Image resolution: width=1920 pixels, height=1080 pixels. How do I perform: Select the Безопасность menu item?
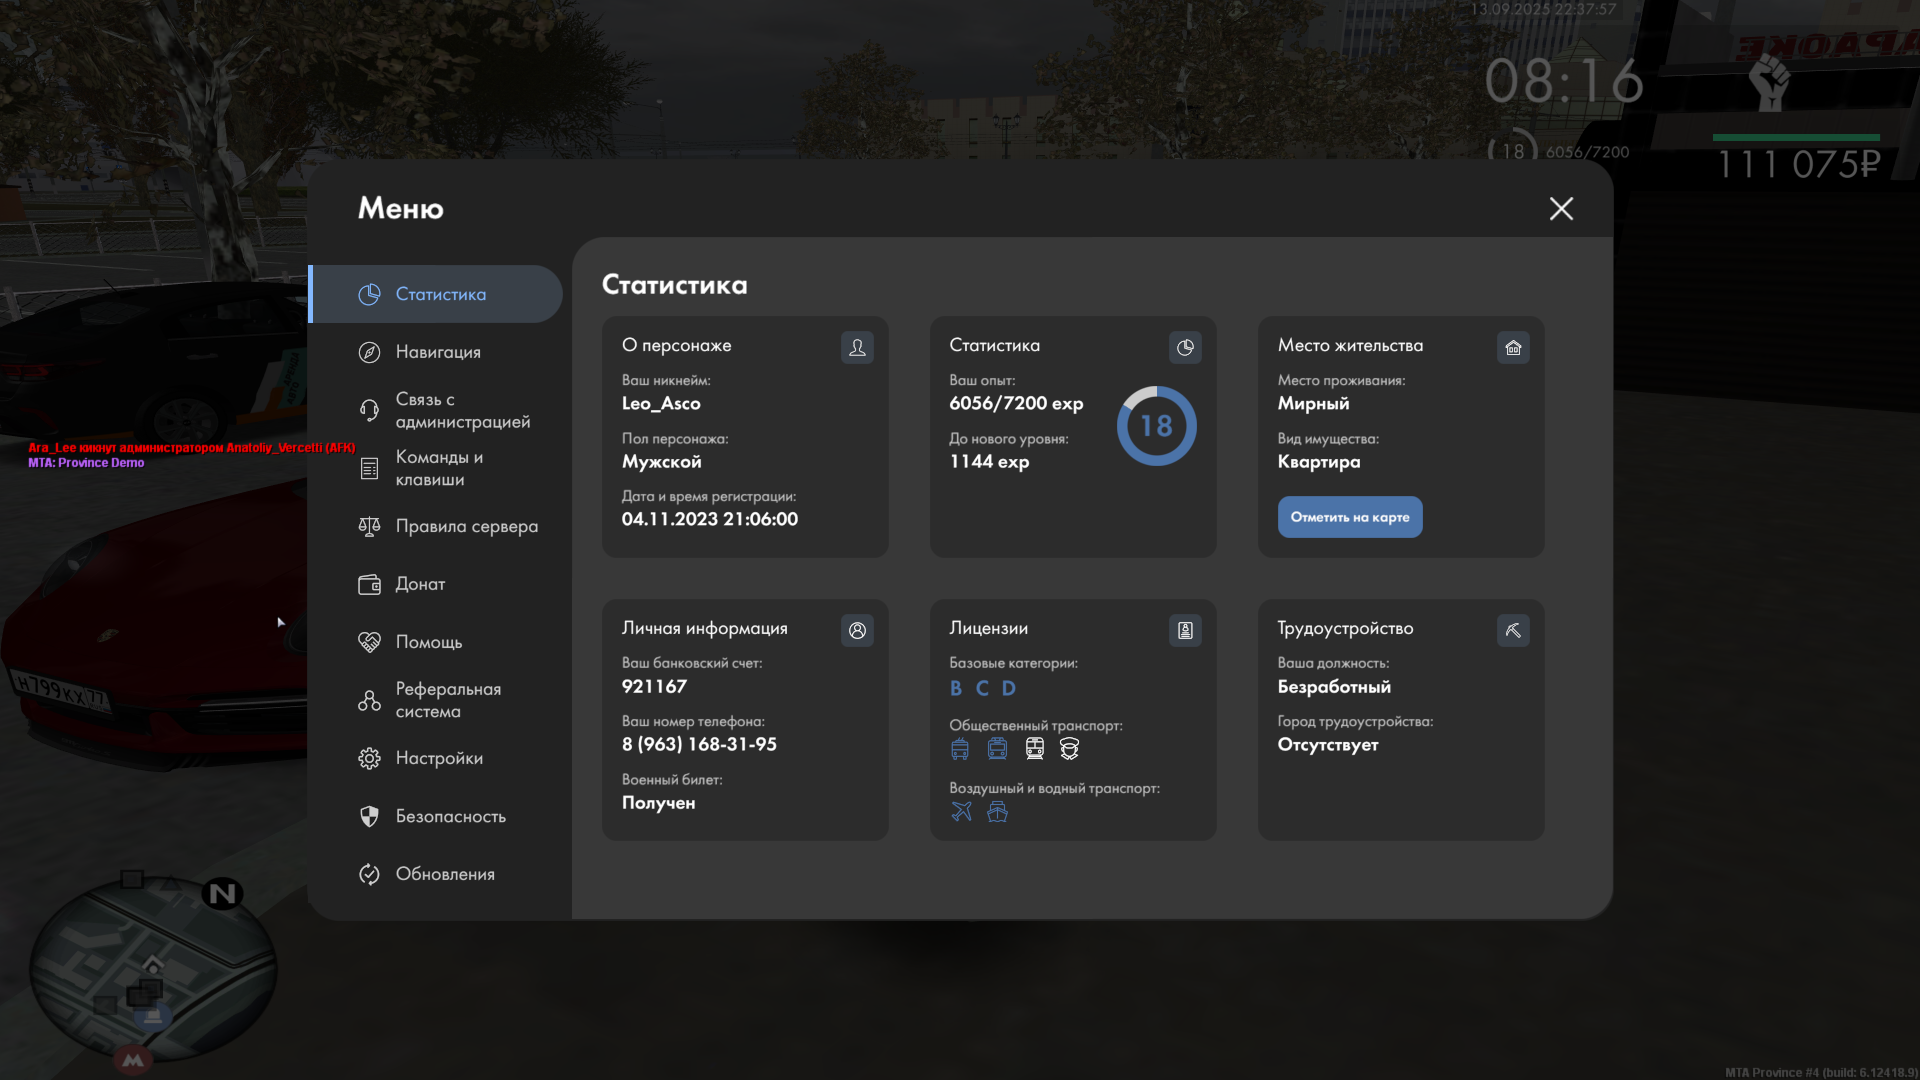450,816
